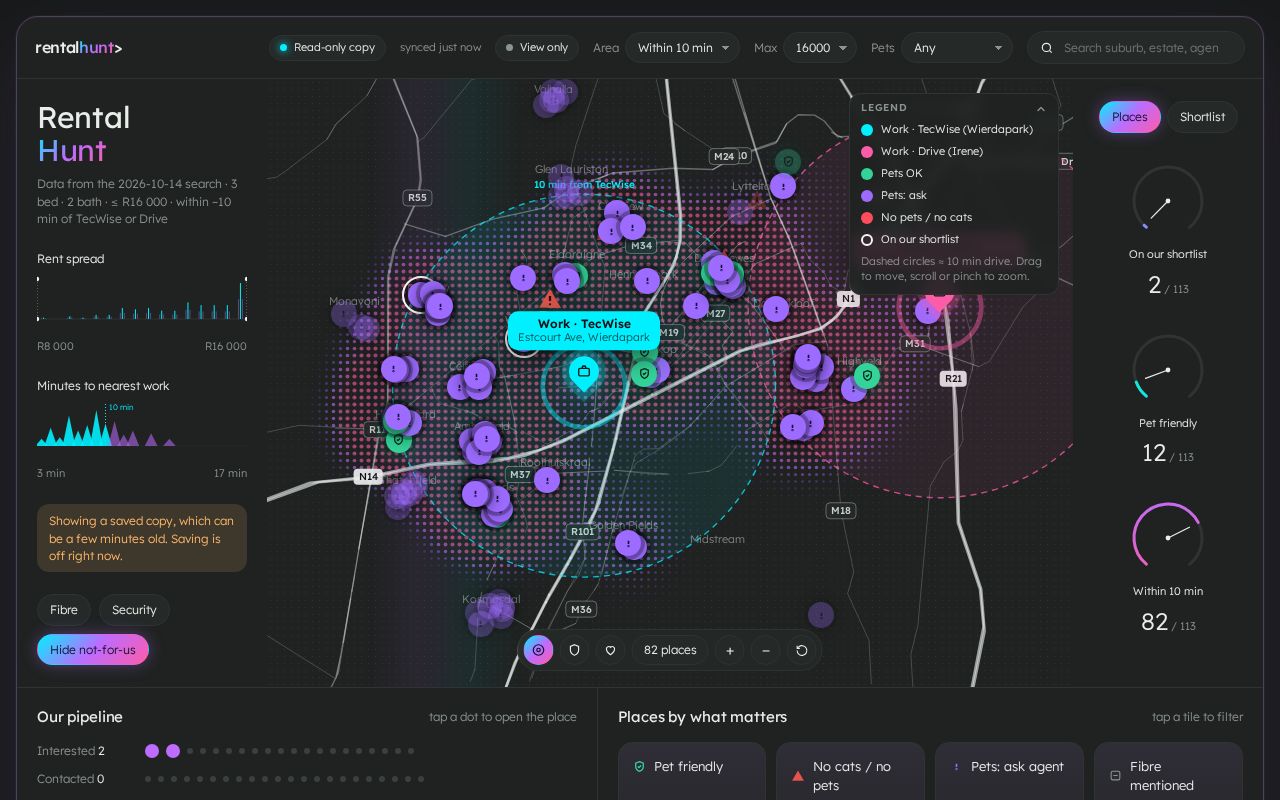1280x800 pixels.
Task: Open the Pets Any dropdown
Action: (x=957, y=48)
